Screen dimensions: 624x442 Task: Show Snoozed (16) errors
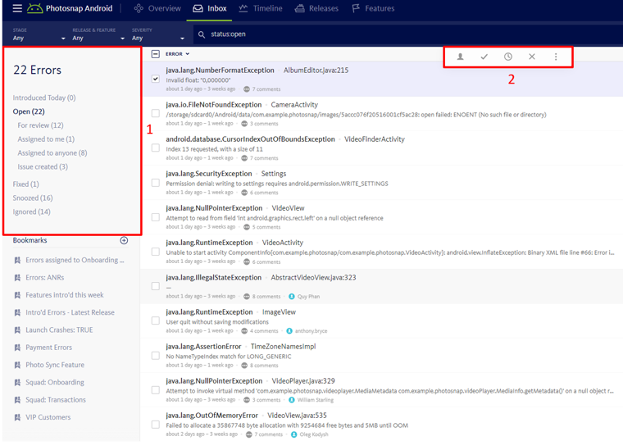(x=33, y=198)
